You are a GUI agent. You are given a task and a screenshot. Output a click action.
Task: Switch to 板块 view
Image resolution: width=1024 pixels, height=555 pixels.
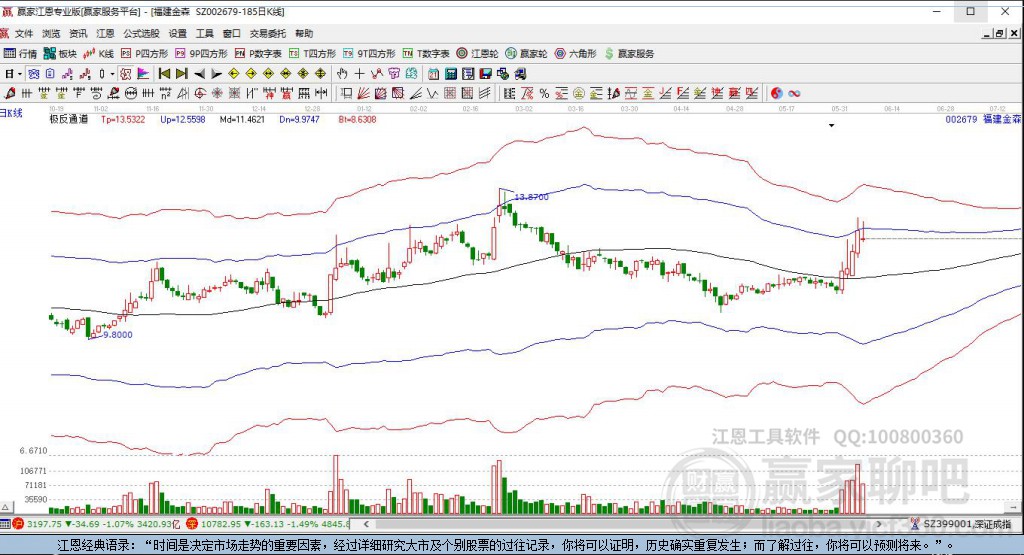[60, 54]
